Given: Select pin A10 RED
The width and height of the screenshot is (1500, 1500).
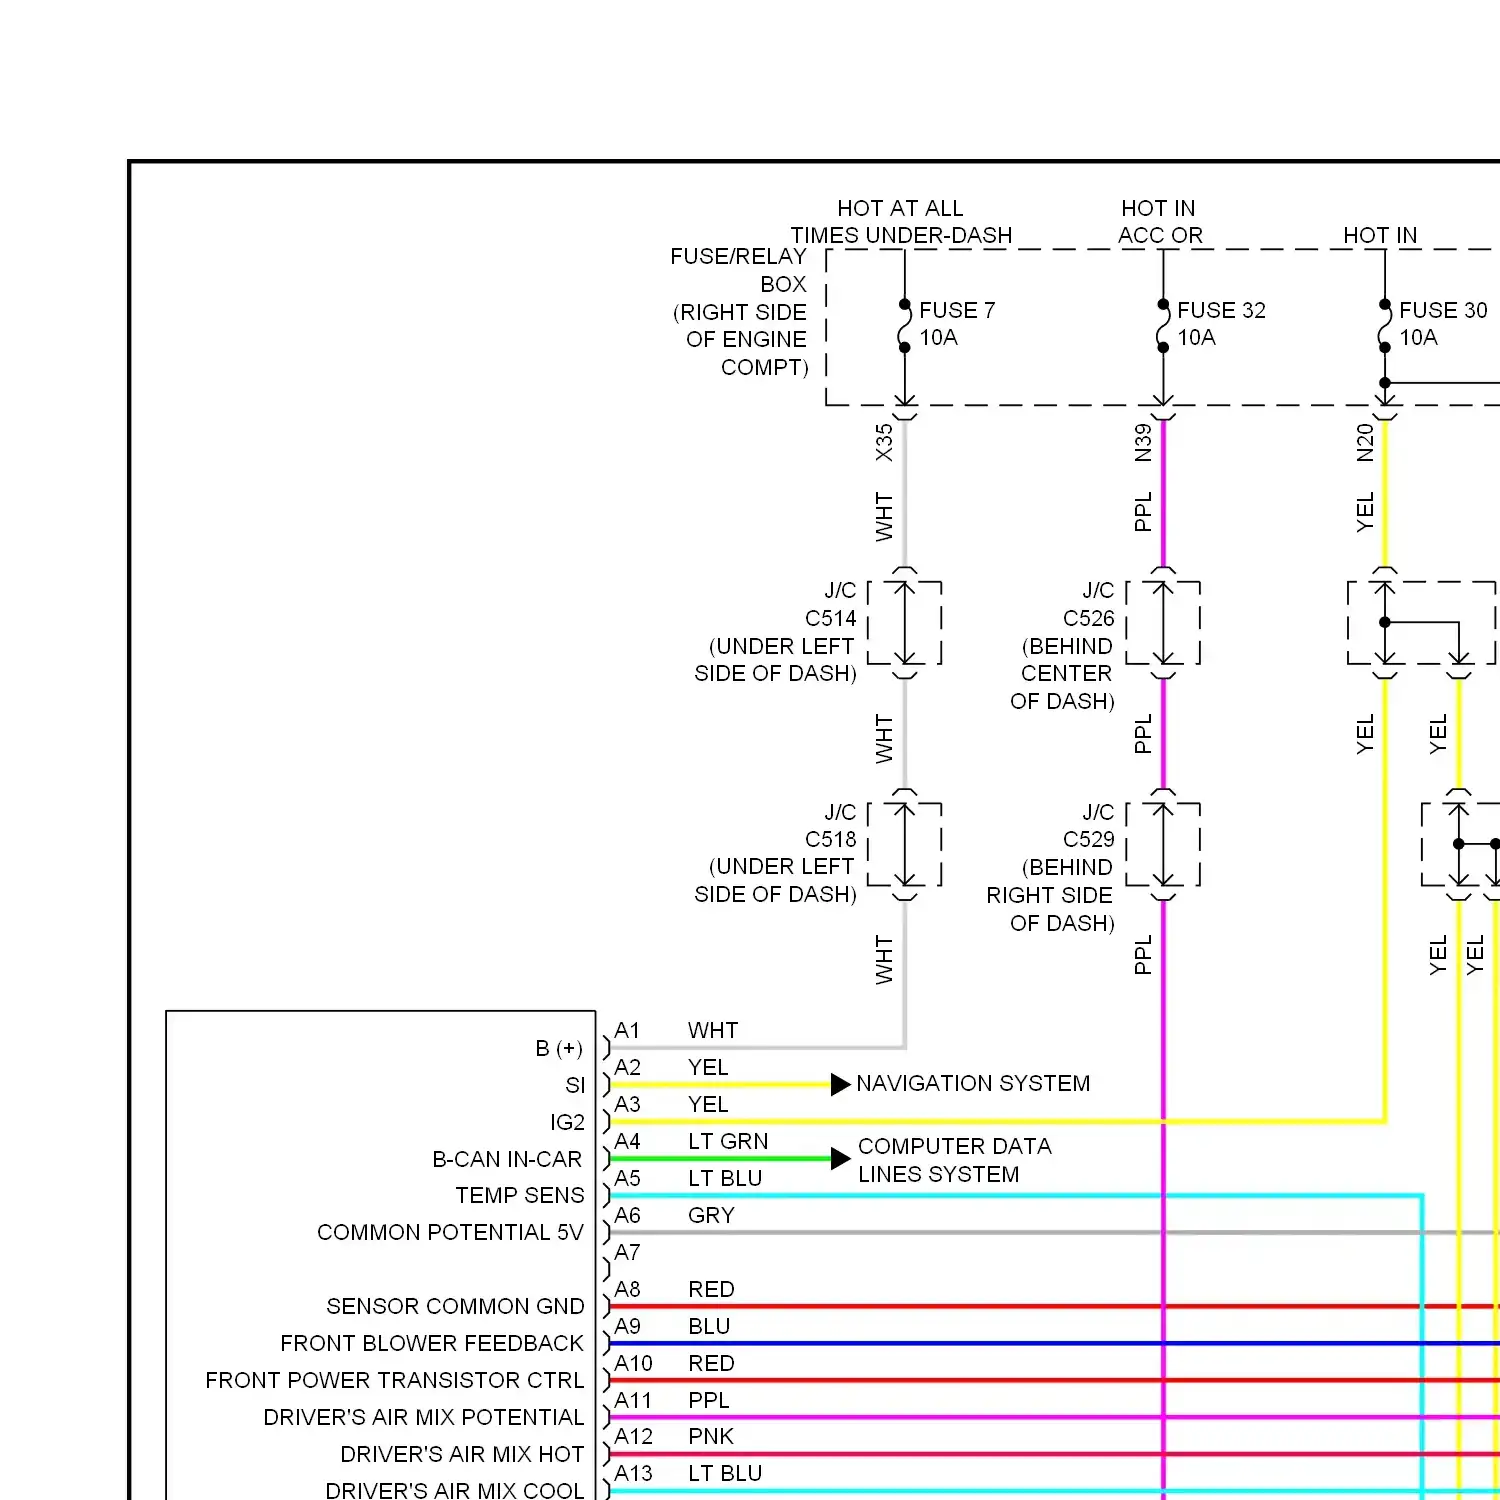Looking at the screenshot, I should click(674, 1364).
